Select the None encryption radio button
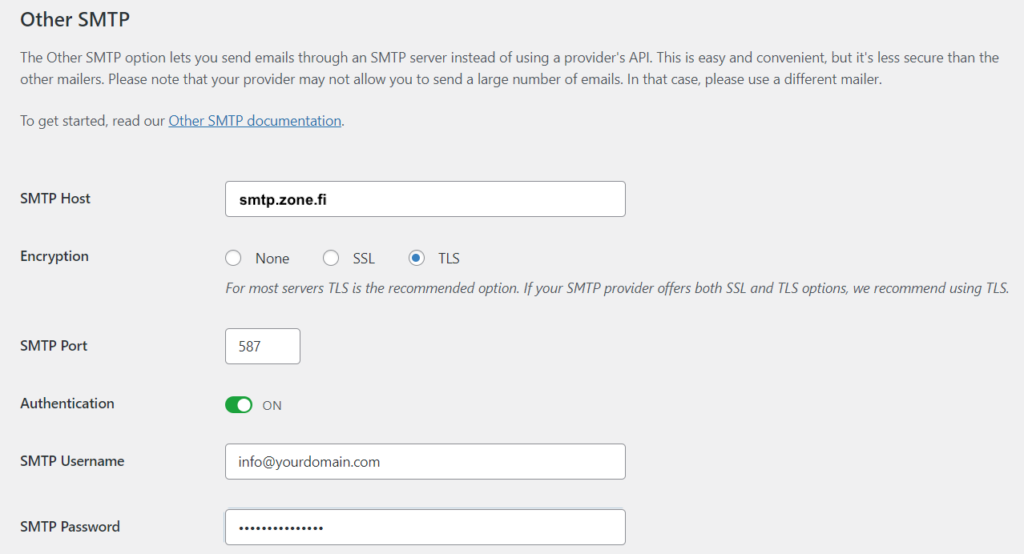 tap(234, 258)
